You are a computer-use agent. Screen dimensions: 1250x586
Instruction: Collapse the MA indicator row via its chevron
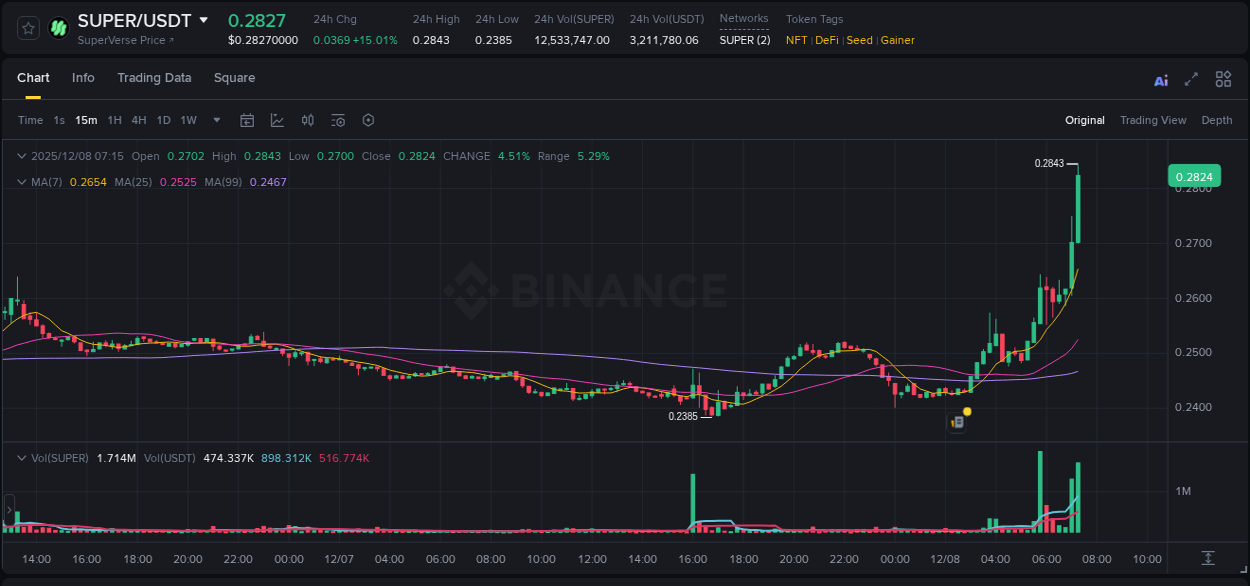click(x=21, y=181)
